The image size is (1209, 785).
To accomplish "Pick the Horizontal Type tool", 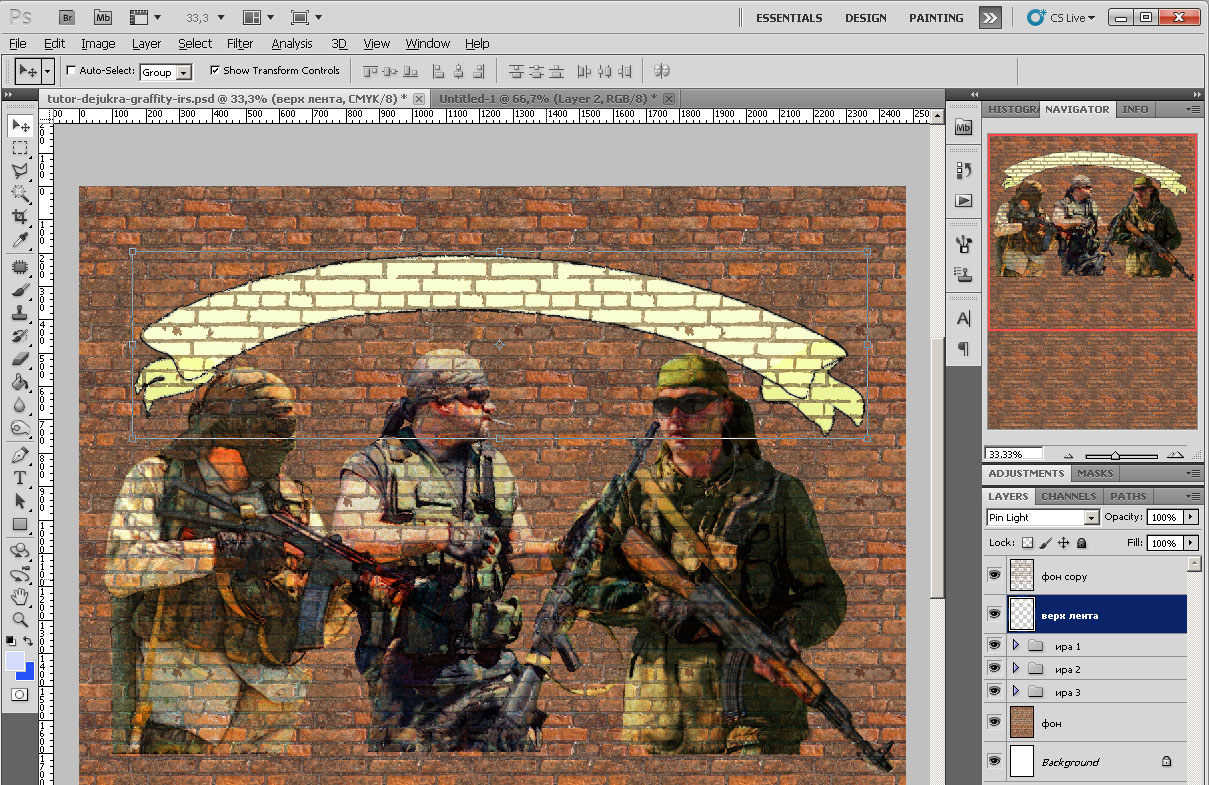I will [x=19, y=478].
